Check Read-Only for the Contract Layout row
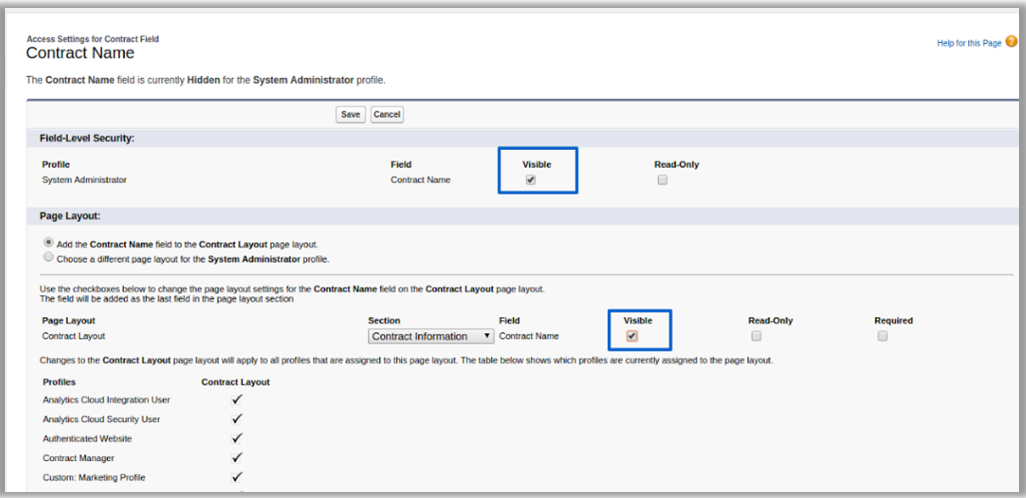 click(756, 336)
